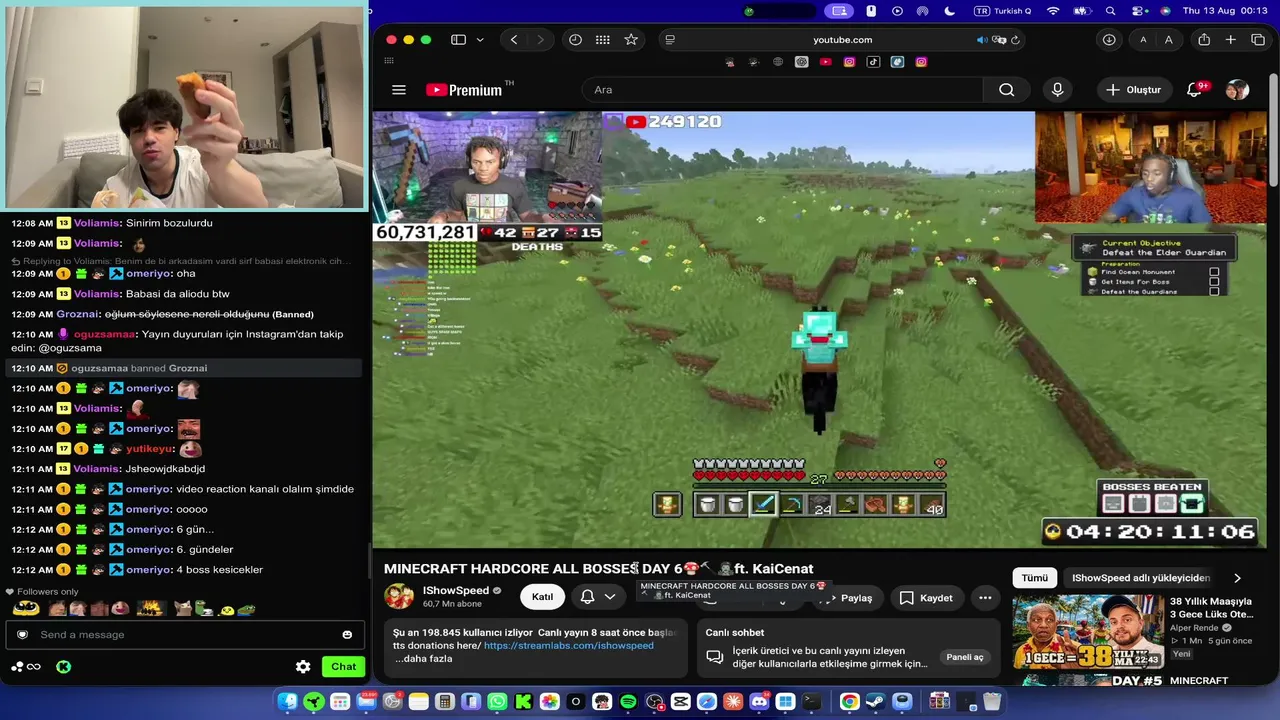Expand description with '...daha fazla'
1280x720 pixels.
(423, 659)
